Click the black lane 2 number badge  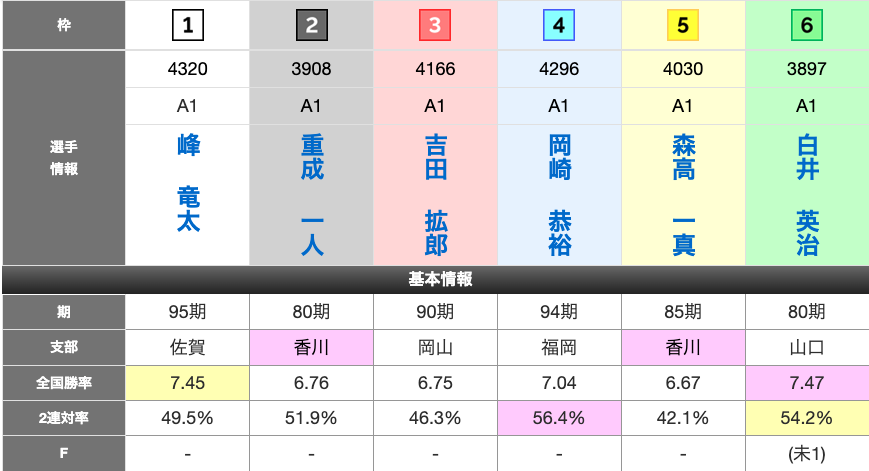311,26
